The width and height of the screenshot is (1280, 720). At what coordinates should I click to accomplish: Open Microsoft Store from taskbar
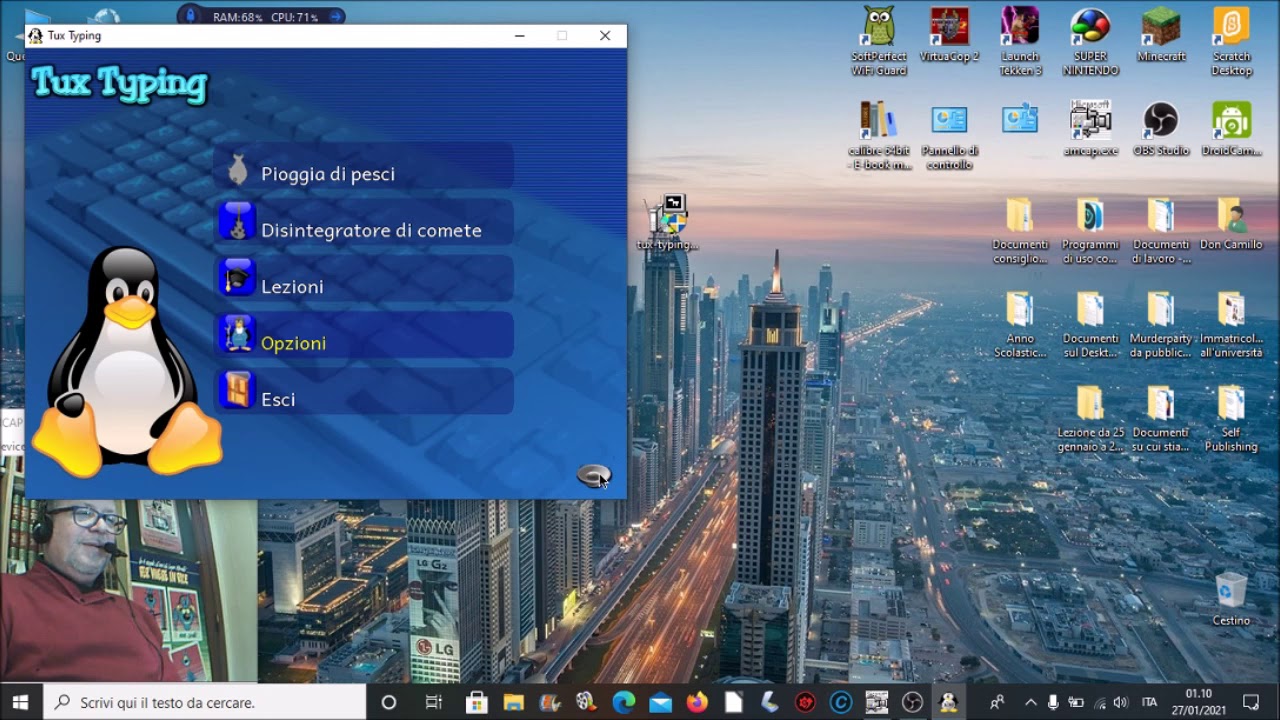click(477, 702)
